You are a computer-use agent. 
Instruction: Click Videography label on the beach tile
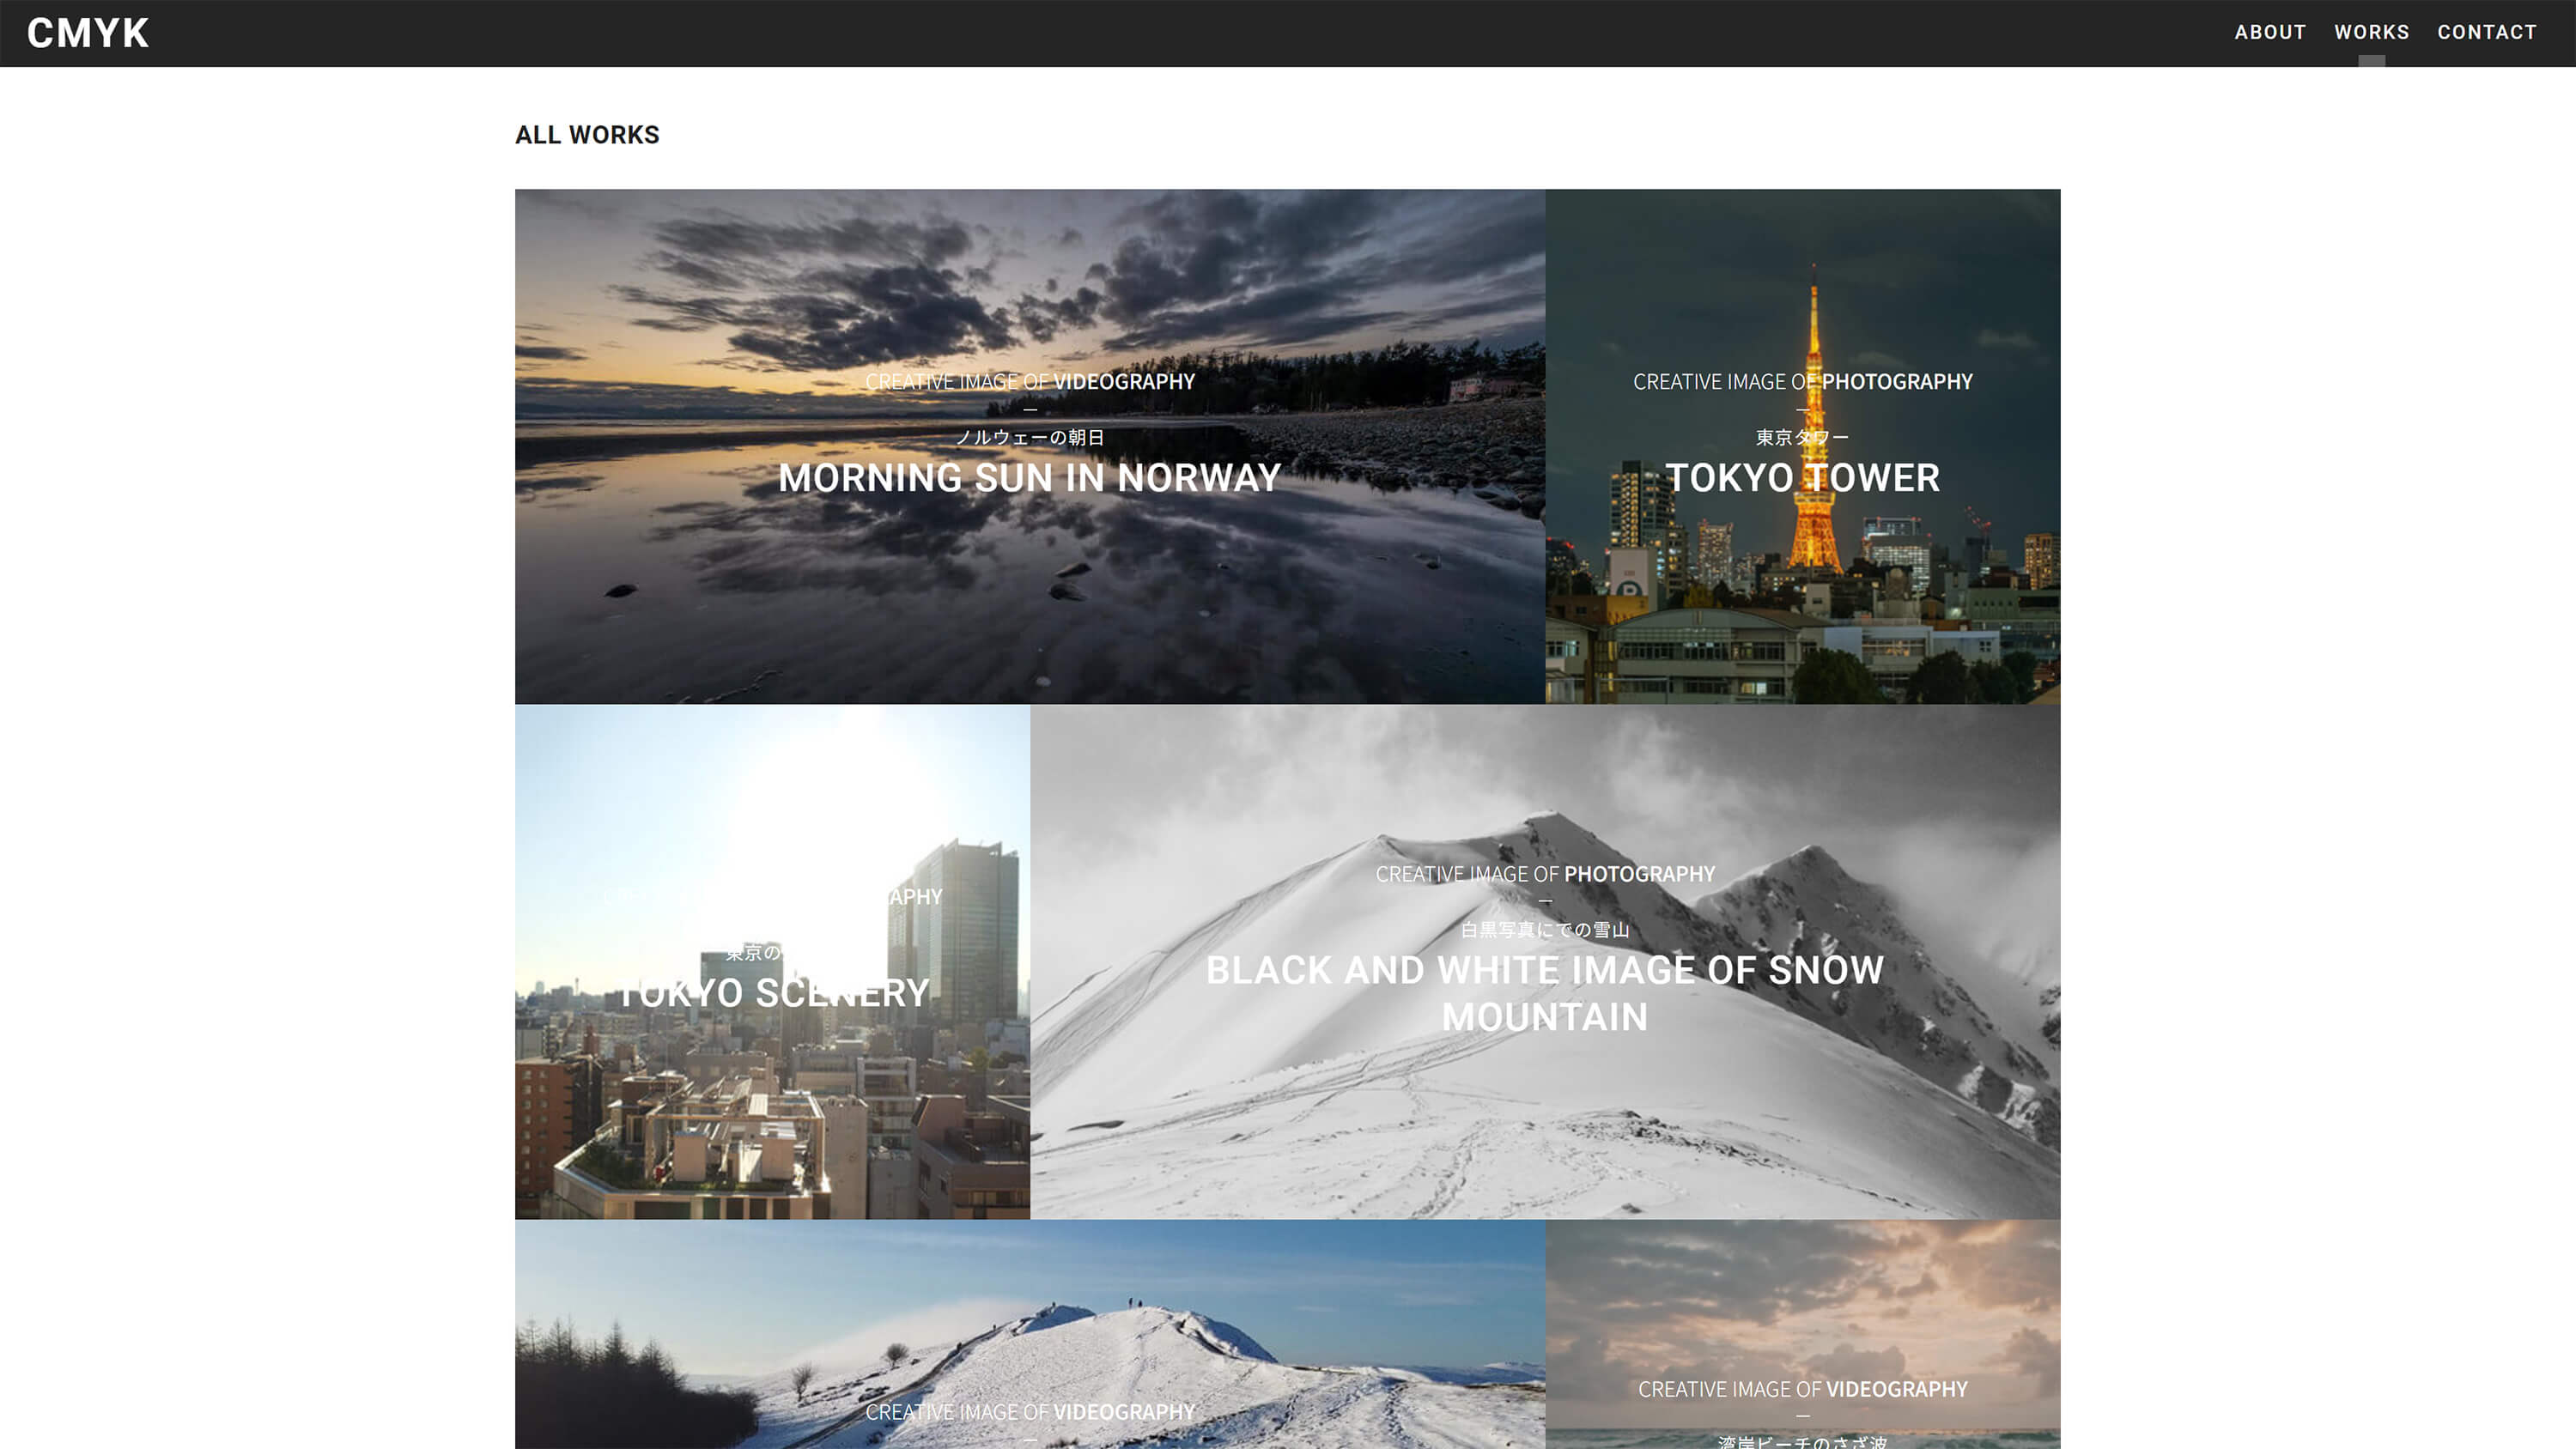[x=1896, y=1389]
